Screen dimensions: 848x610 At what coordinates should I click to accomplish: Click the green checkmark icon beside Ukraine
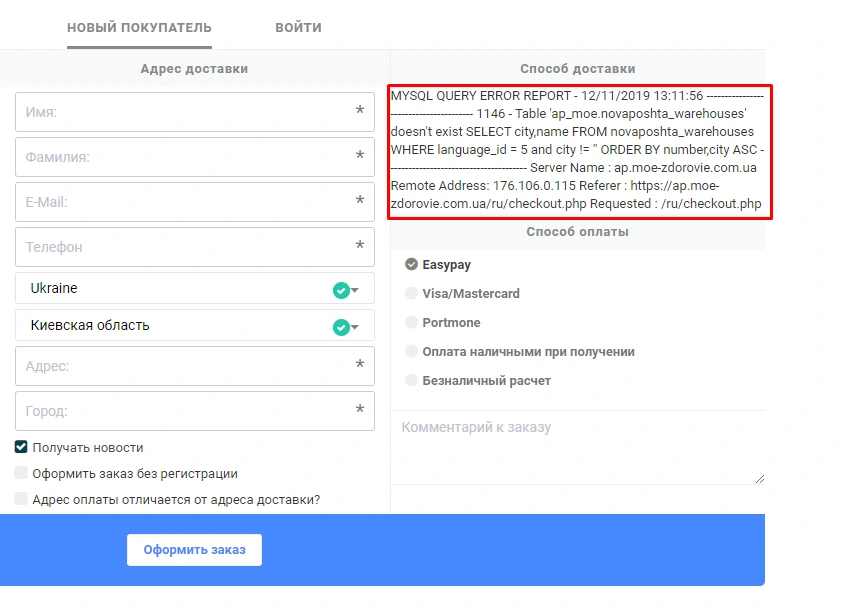pos(341,290)
